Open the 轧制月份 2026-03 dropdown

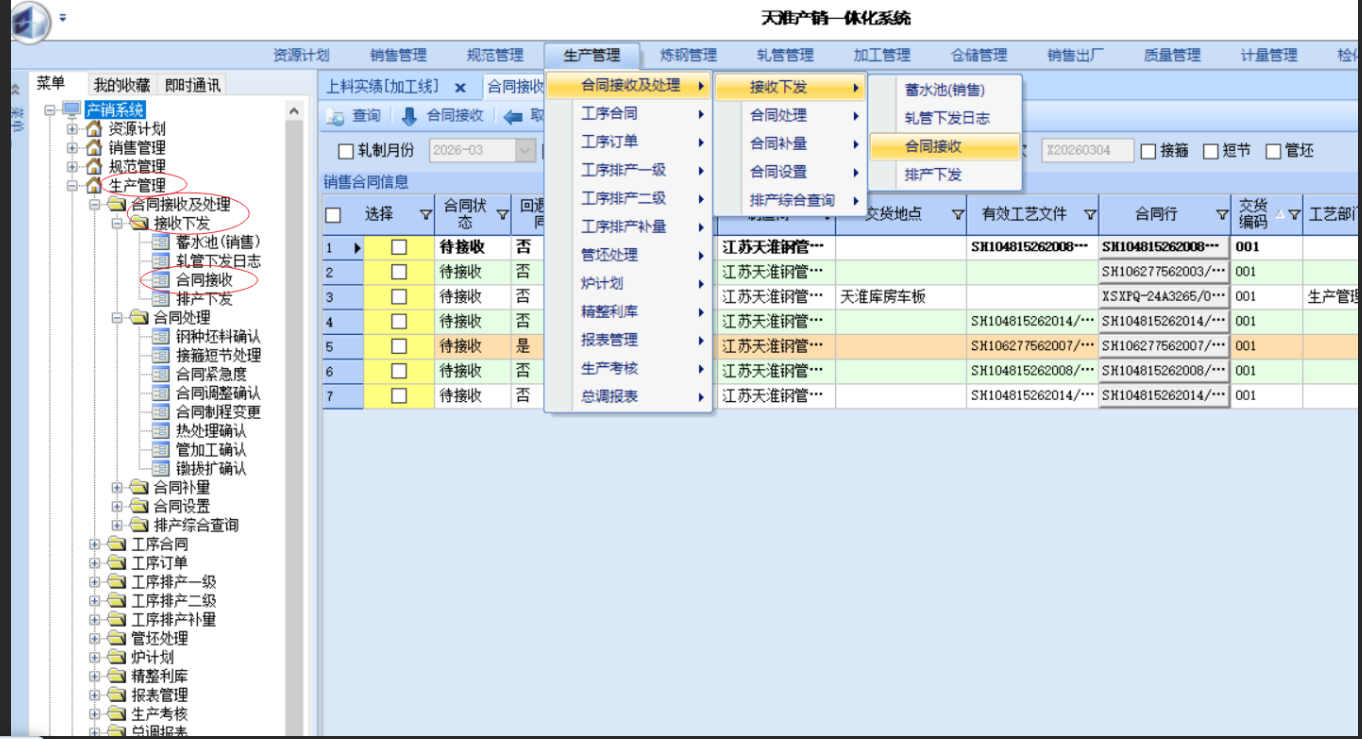coord(525,151)
